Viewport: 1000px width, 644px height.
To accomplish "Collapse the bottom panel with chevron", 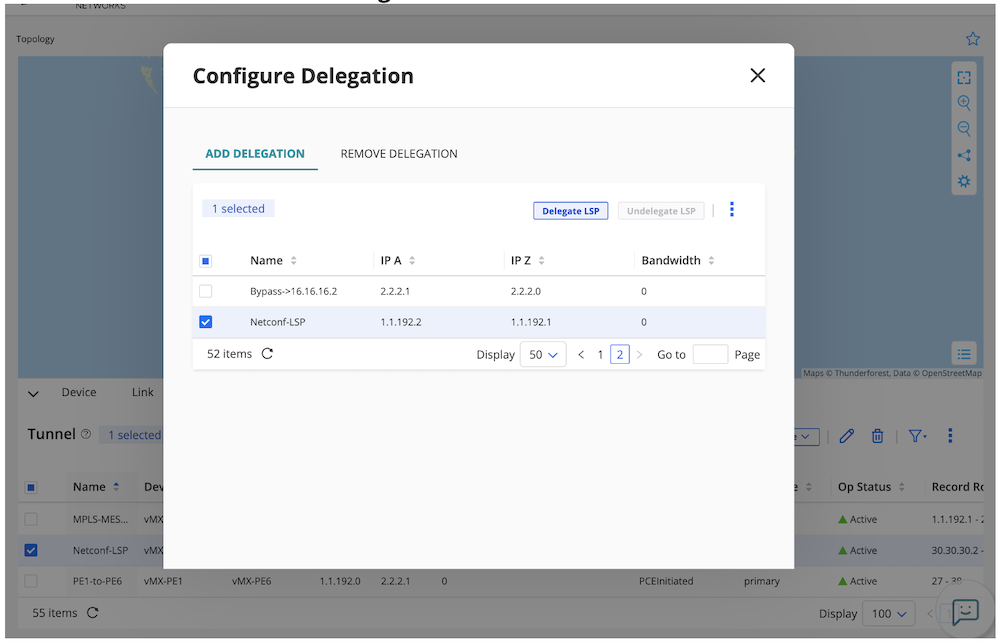I will [34, 394].
